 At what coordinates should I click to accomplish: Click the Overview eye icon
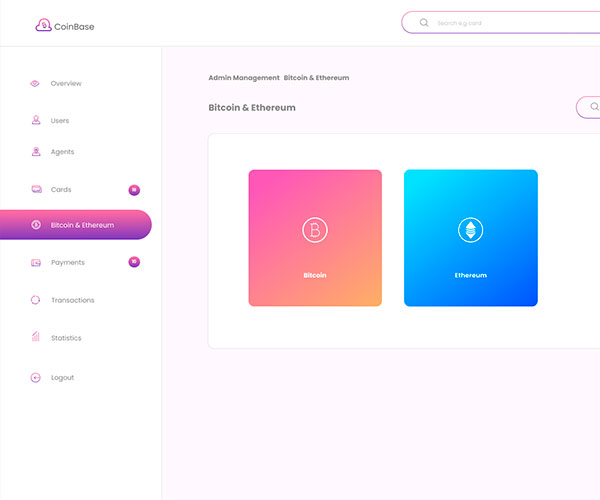pos(35,83)
